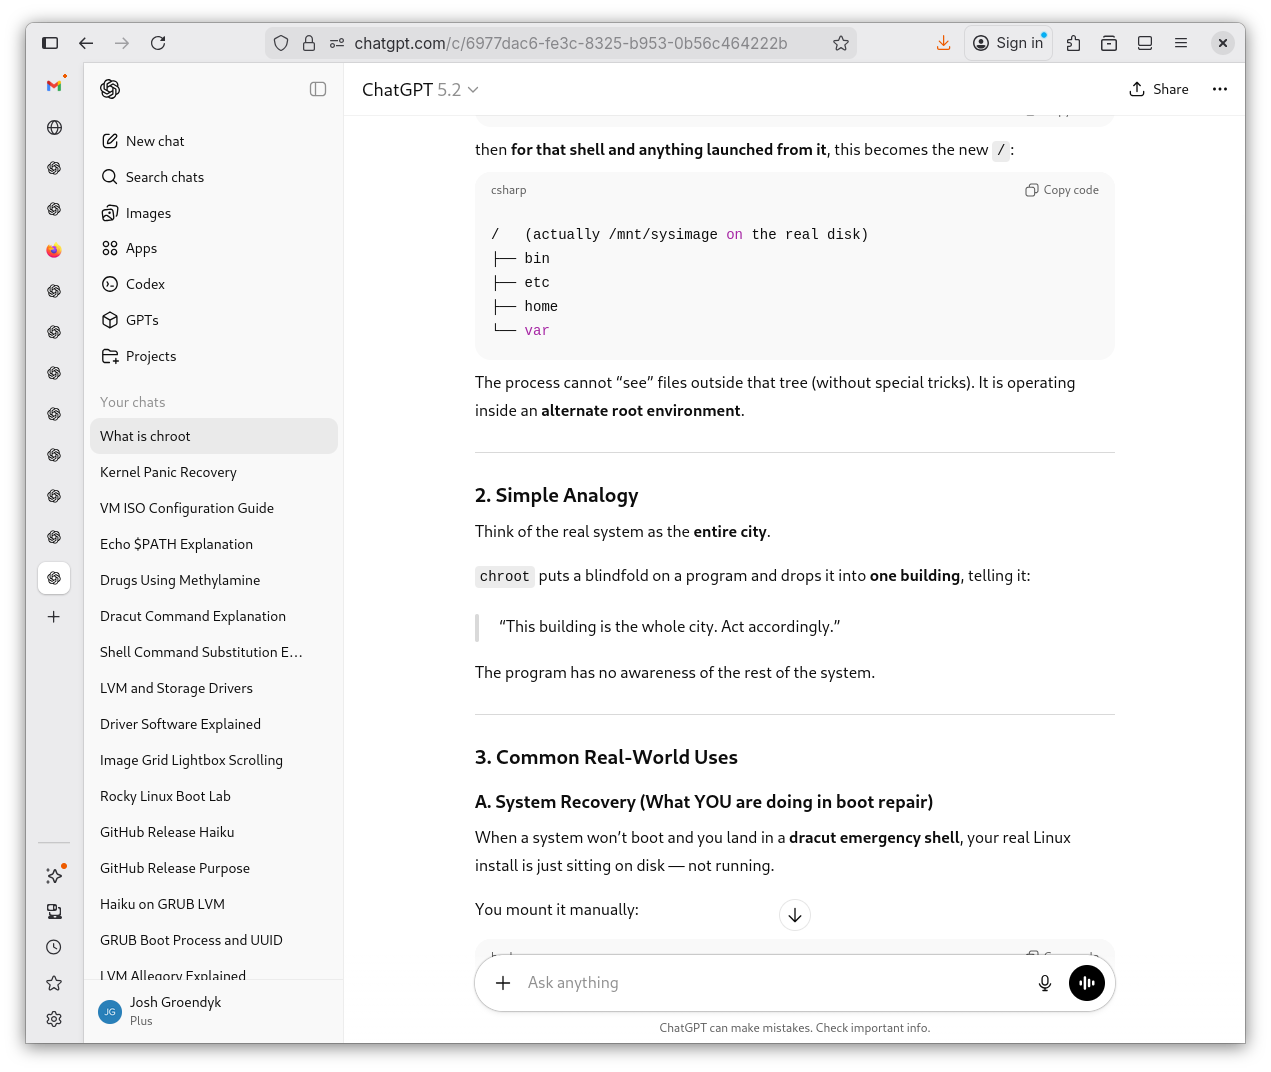Open the ChatGPT 5.2 model selector
1271x1072 pixels.
(x=420, y=89)
